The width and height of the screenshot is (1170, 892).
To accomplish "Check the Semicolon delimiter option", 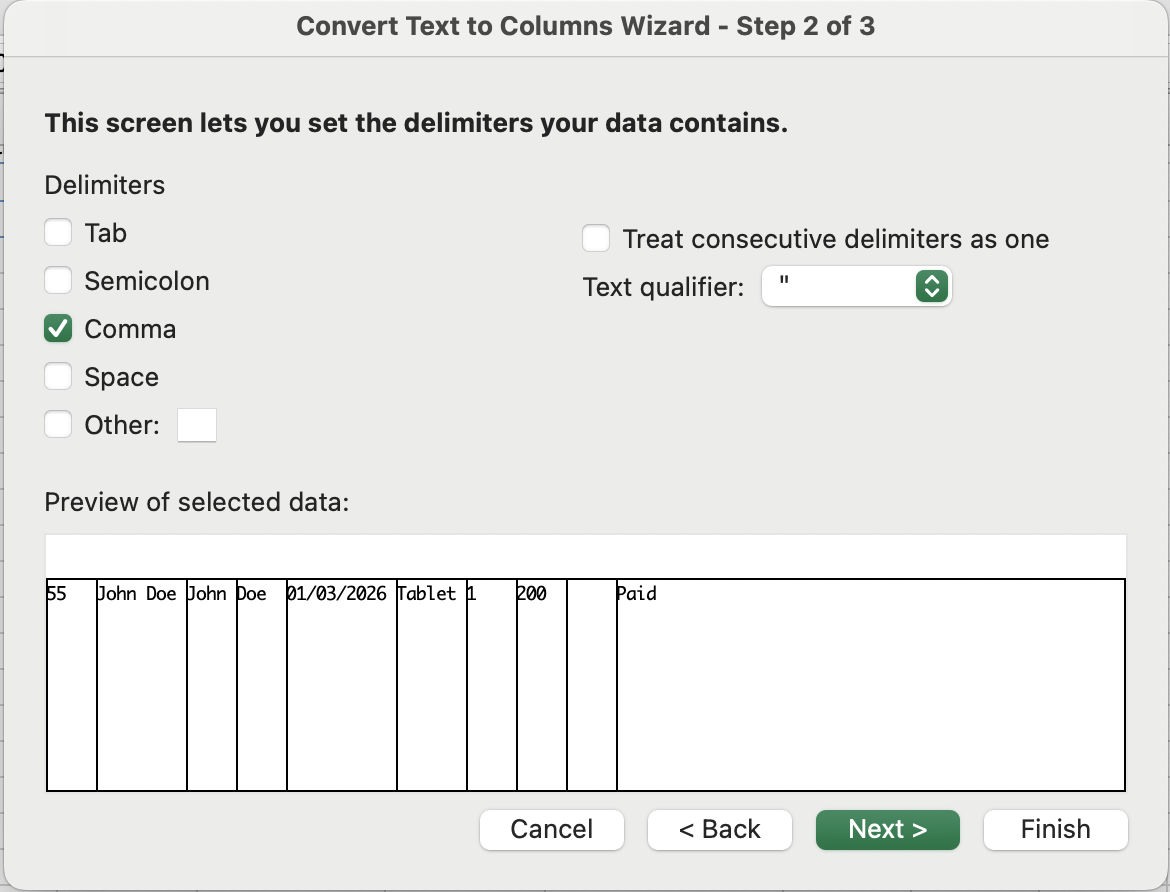I will [x=58, y=281].
